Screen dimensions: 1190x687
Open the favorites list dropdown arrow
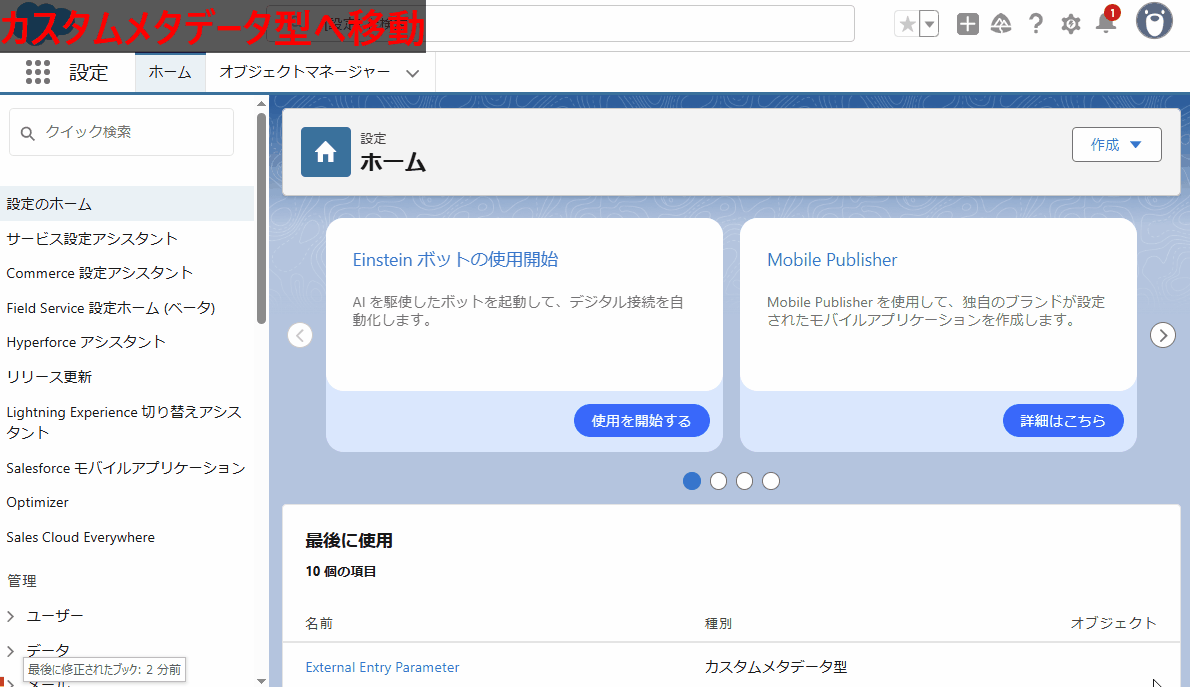coord(930,24)
